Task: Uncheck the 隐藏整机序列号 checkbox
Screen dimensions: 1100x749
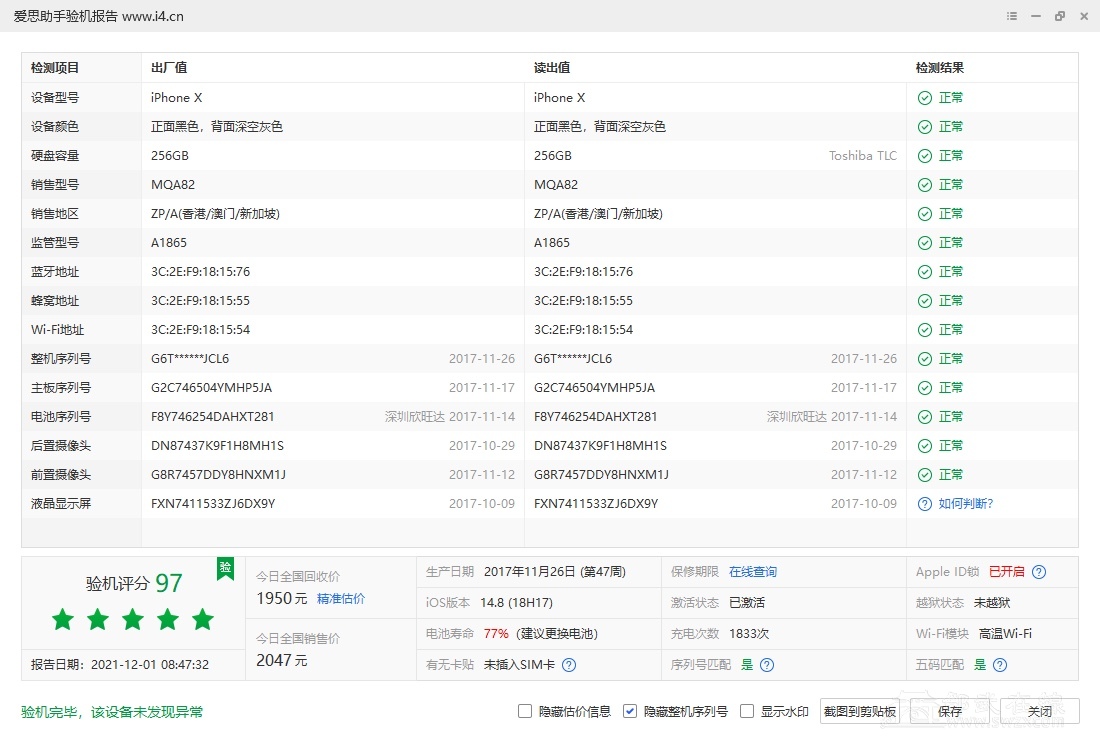Action: tap(630, 711)
